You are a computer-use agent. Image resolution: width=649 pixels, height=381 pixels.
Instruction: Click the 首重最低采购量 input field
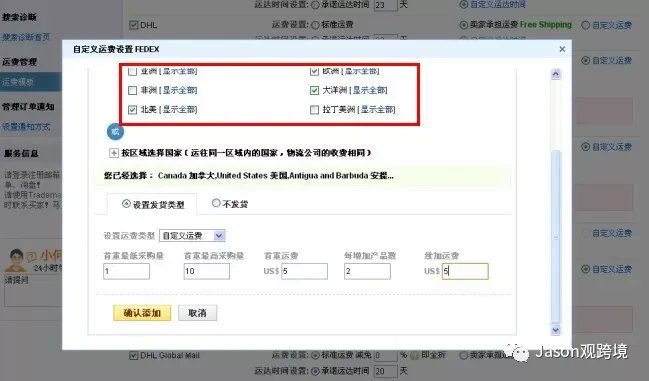pos(126,271)
